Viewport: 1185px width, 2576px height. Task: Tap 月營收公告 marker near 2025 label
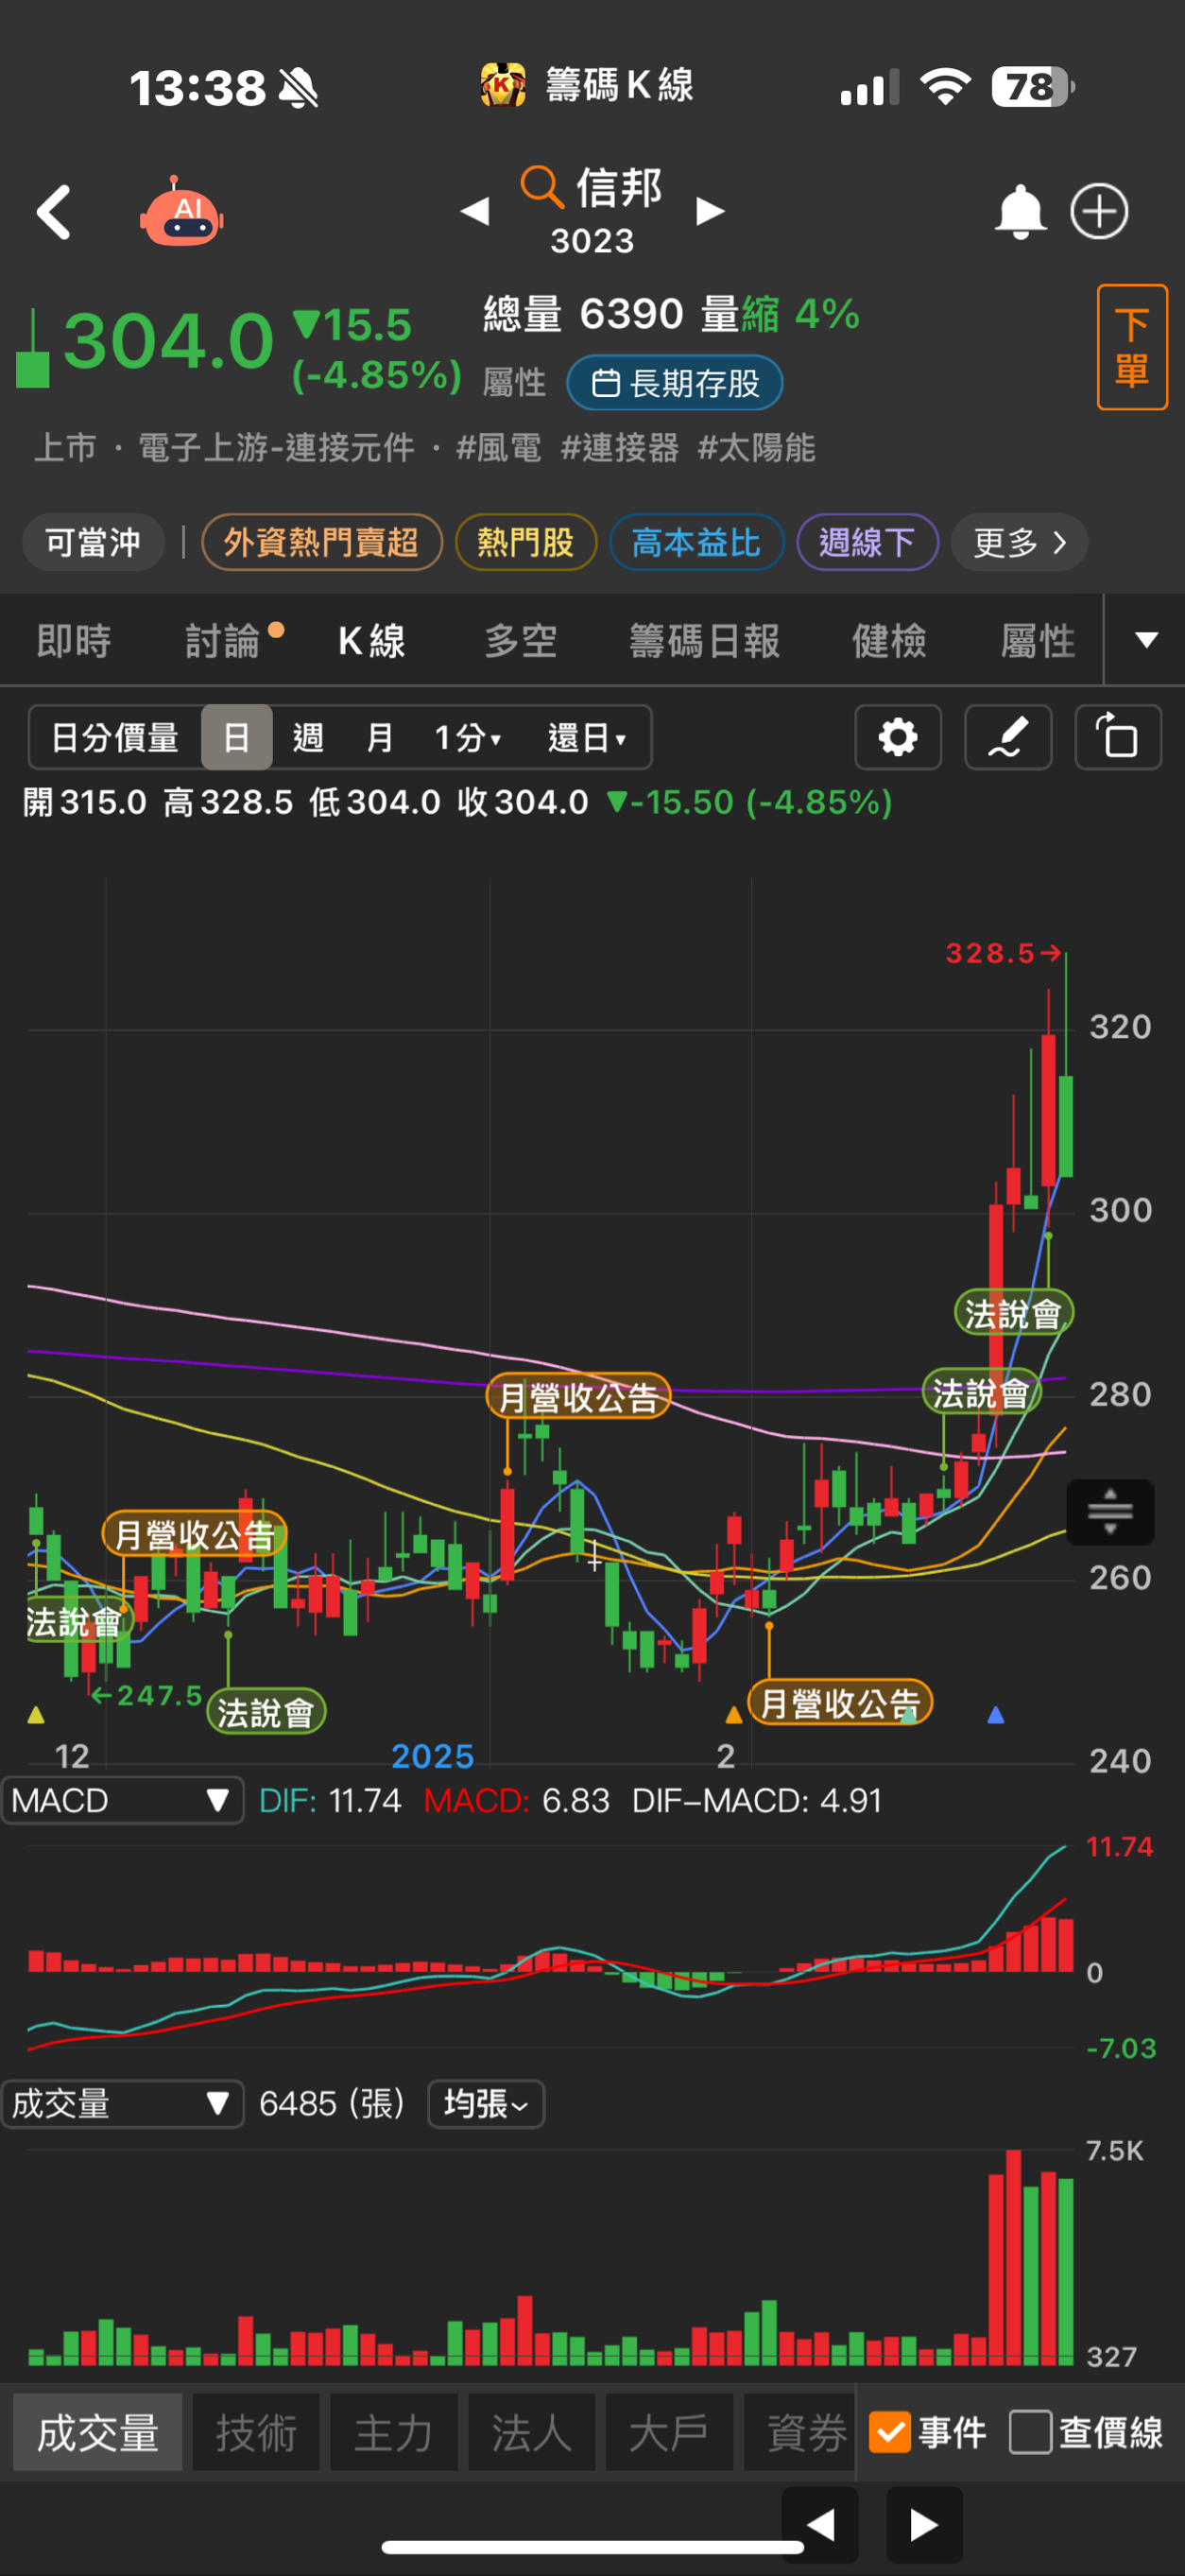578,1396
